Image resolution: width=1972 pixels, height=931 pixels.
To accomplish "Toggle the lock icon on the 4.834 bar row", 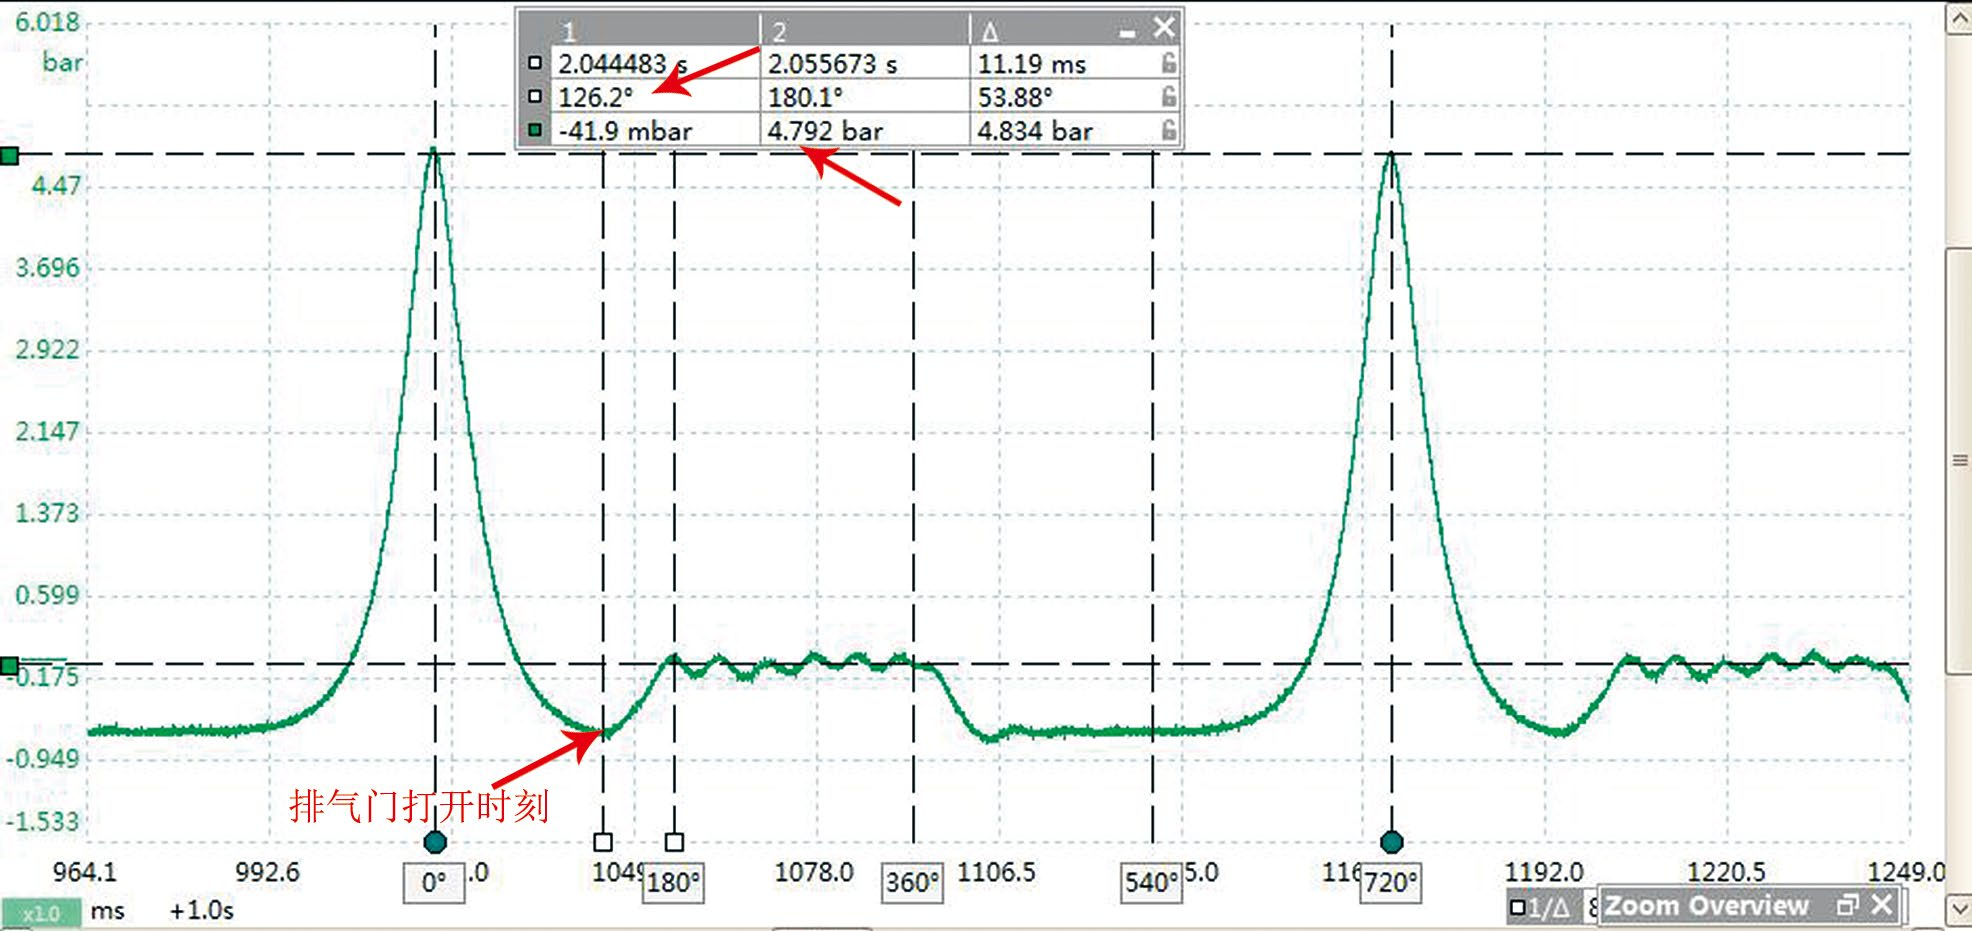I will click(1168, 130).
